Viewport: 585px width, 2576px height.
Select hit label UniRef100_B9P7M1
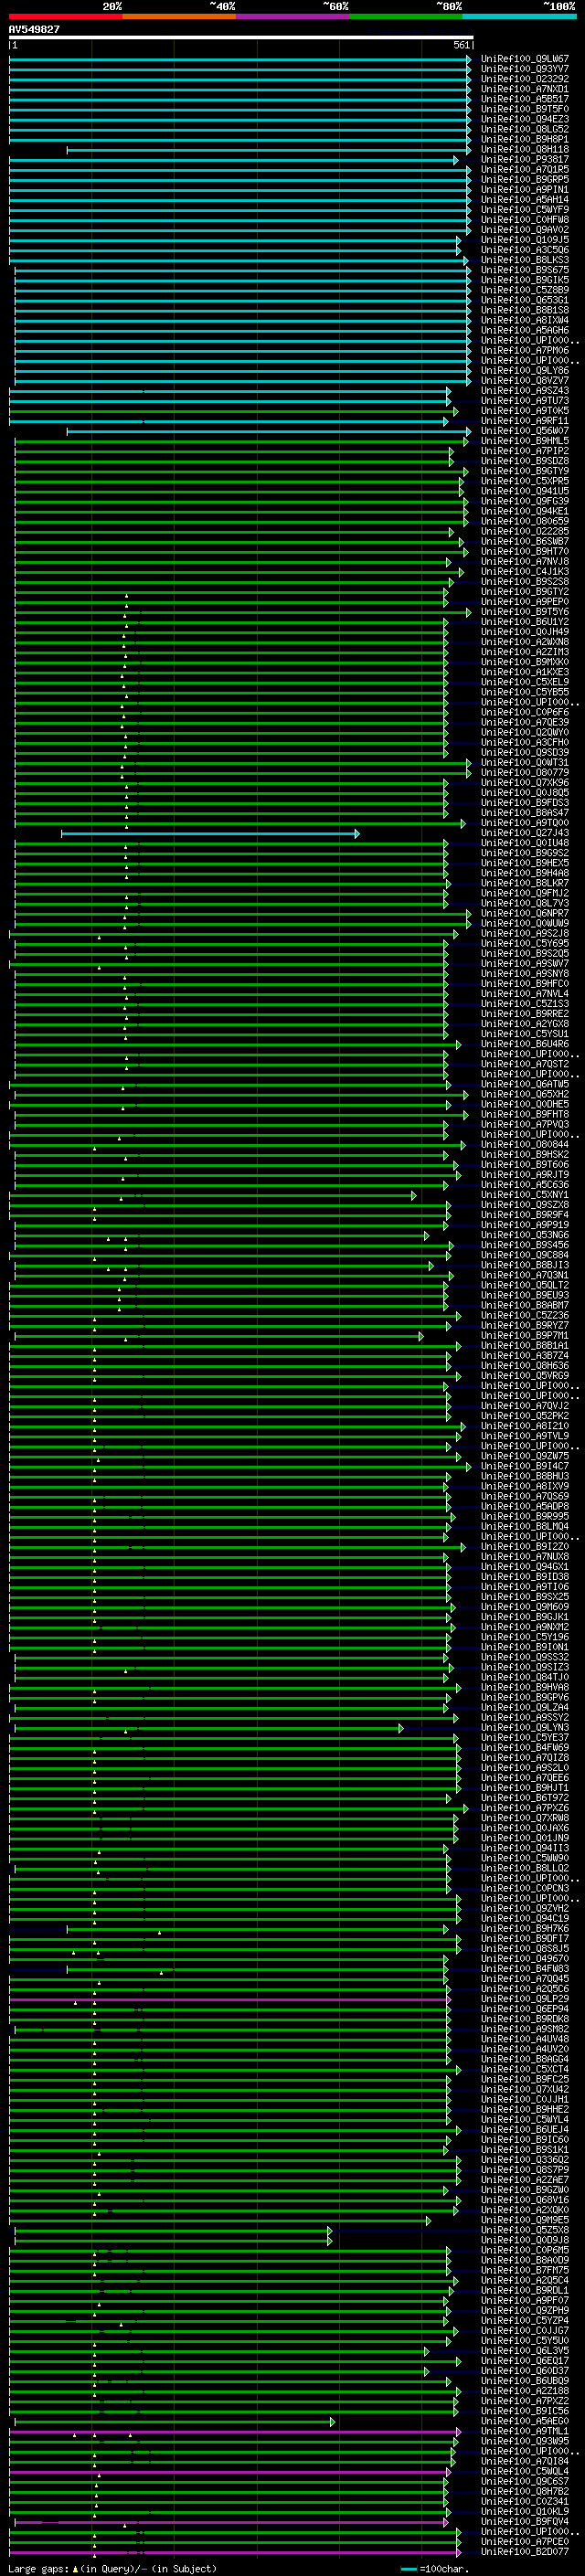[x=524, y=1335]
